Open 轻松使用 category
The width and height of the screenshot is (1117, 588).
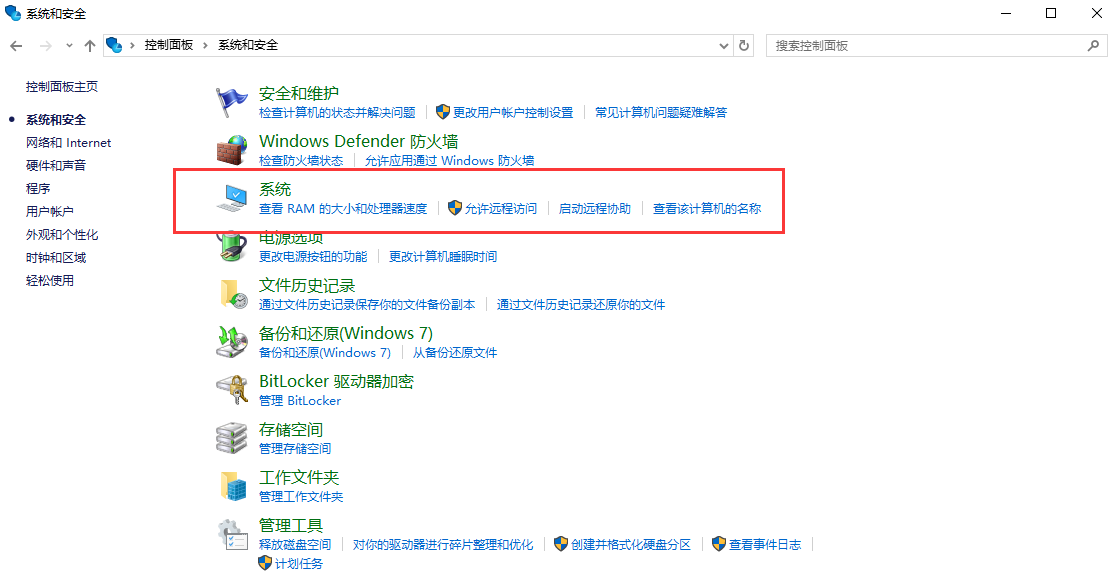click(x=50, y=280)
